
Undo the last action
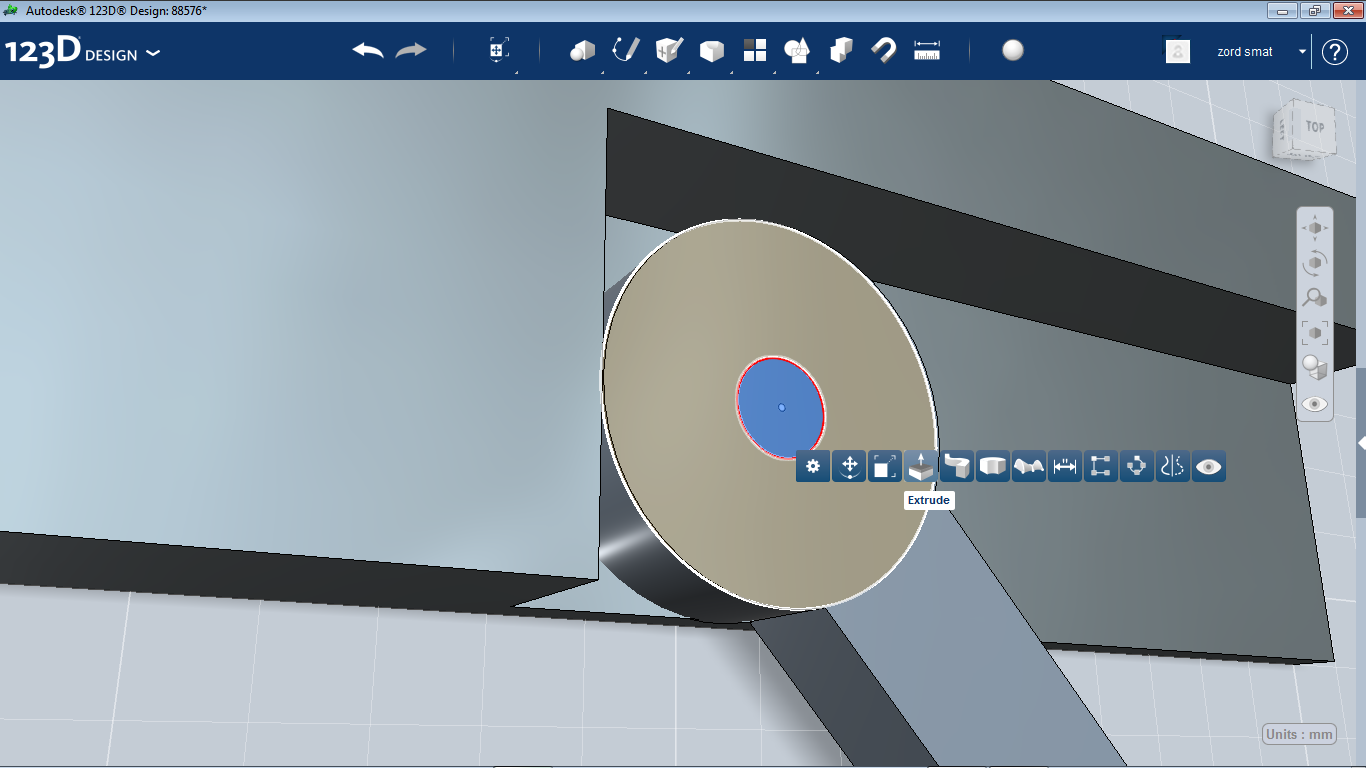368,50
